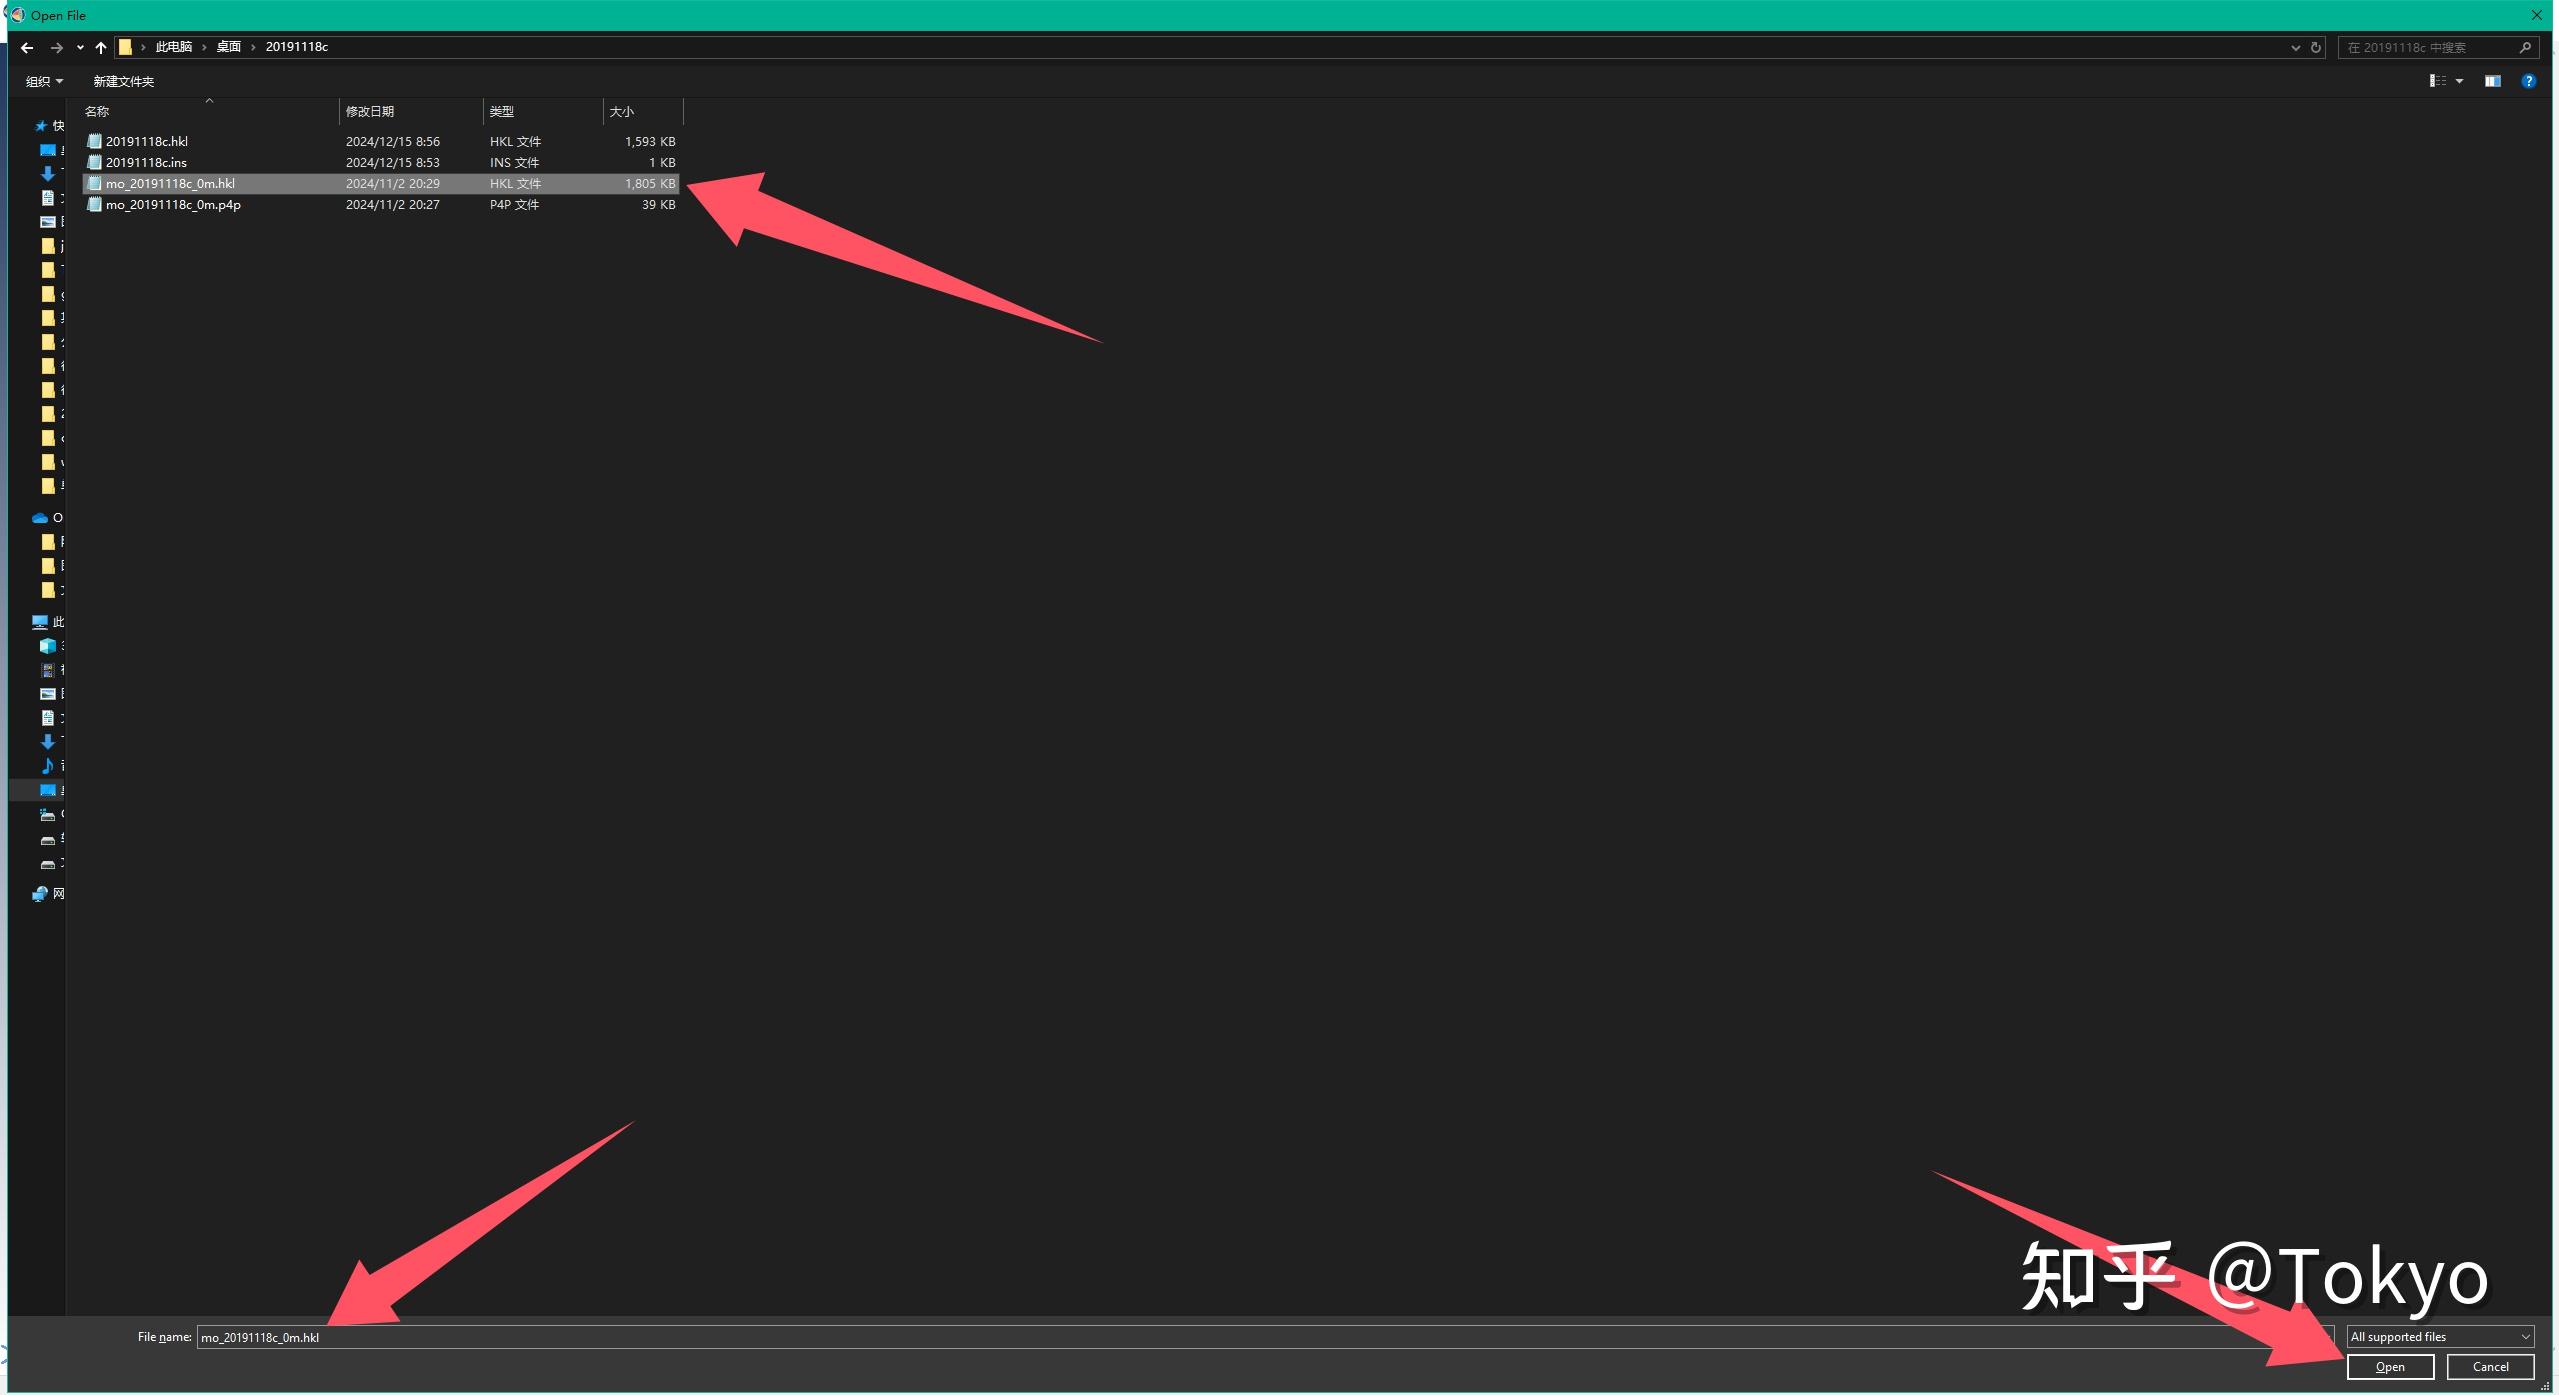The width and height of the screenshot is (2559, 1395).
Task: Change the view layout icon
Action: (2438, 81)
